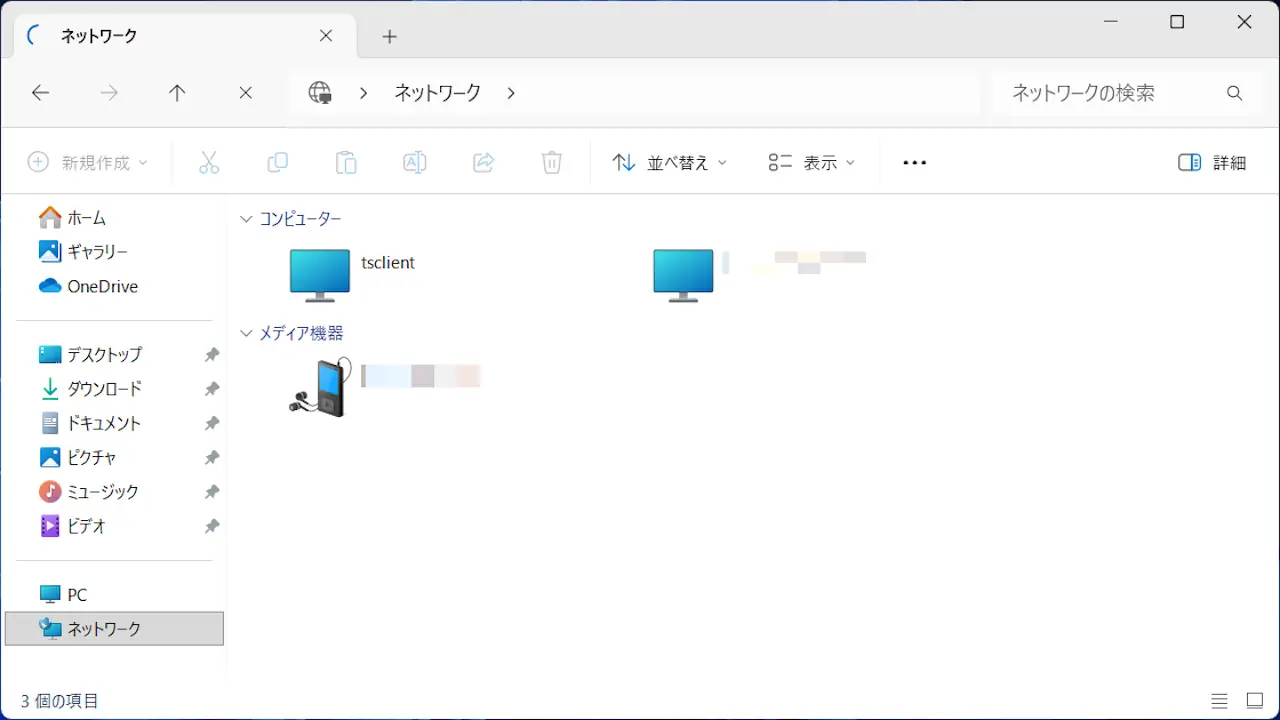
Task: Collapse the コンピューター group
Action: (246, 219)
